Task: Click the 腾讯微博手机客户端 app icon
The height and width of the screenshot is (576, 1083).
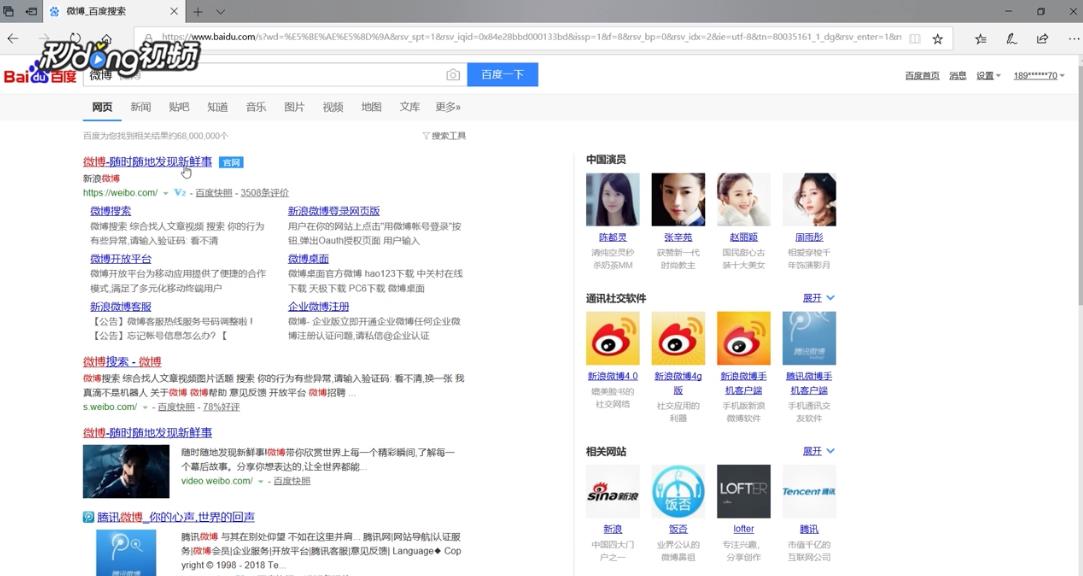Action: [809, 338]
